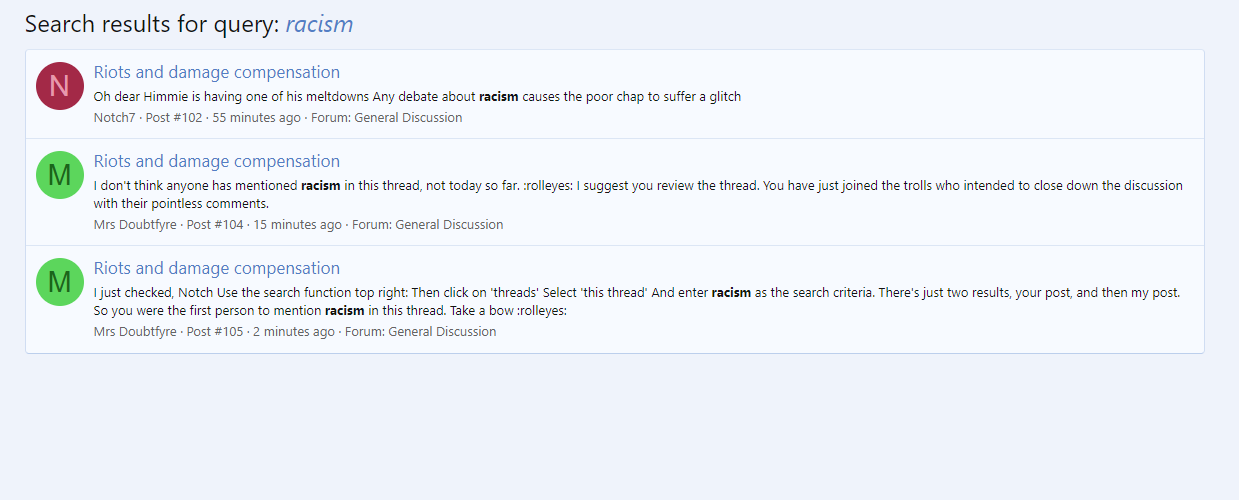Click Notch7's red N avatar
This screenshot has width=1239, height=500.
coord(60,85)
